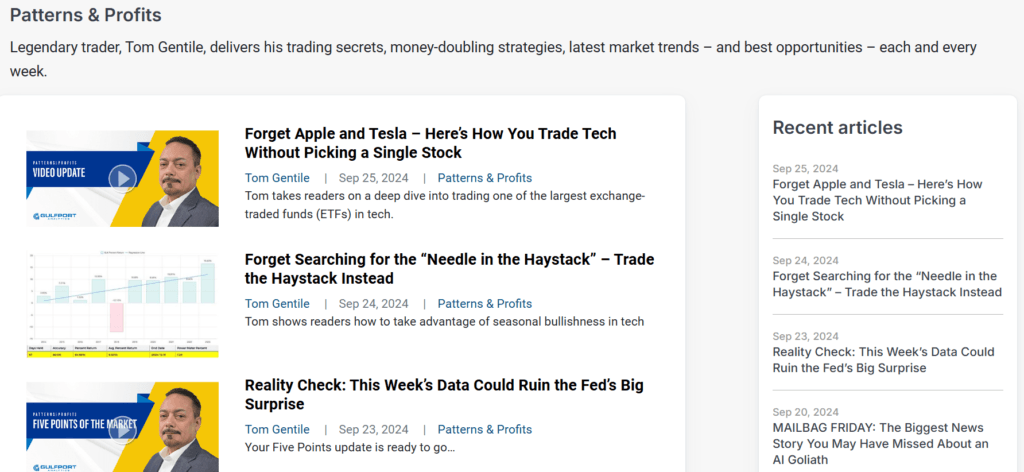Click play icon on Video Update thumbnail
The width and height of the screenshot is (1024, 472).
pos(122,179)
